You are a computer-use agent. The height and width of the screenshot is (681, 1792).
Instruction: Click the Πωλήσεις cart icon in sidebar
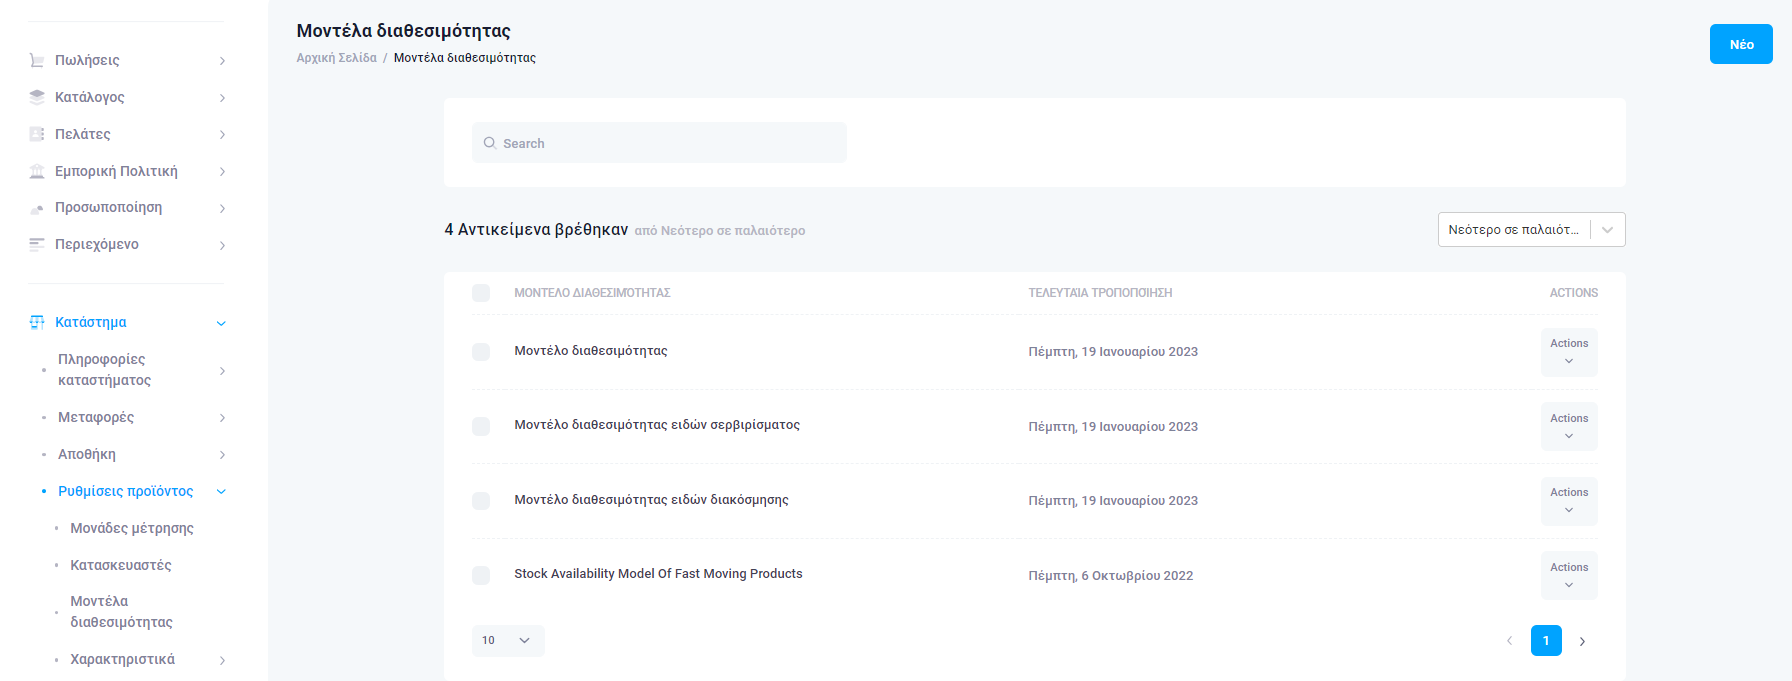(x=37, y=60)
